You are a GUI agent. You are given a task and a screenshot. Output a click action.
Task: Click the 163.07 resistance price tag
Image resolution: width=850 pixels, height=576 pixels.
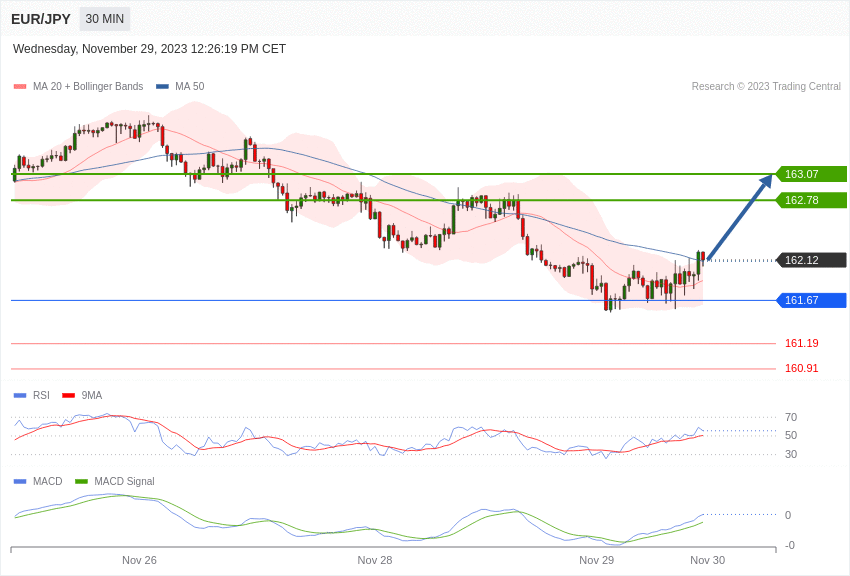click(x=812, y=174)
